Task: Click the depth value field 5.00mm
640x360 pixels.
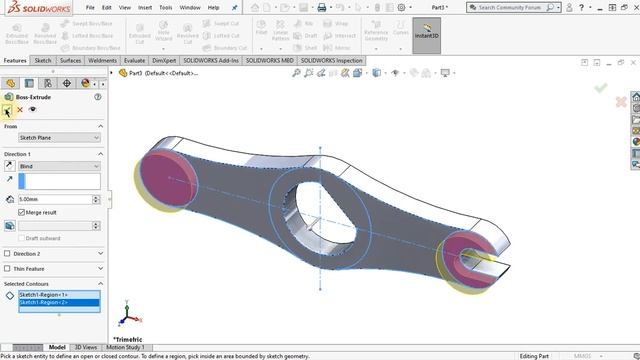Action: coord(55,199)
